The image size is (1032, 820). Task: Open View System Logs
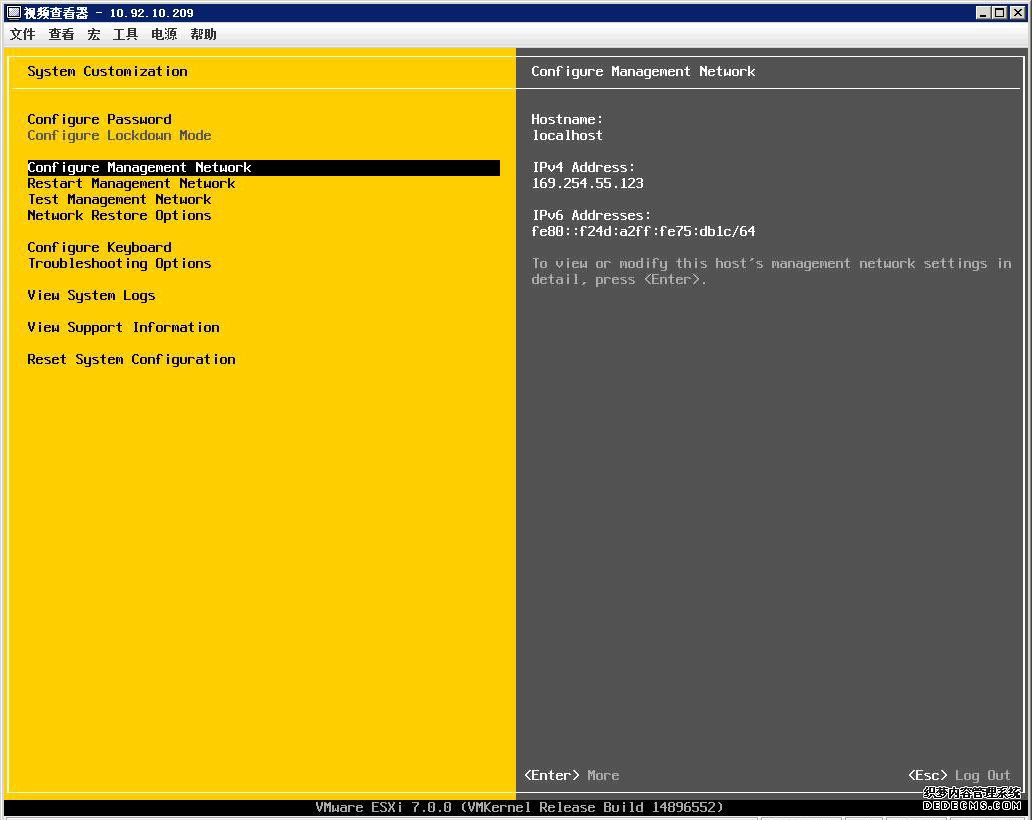pos(91,295)
